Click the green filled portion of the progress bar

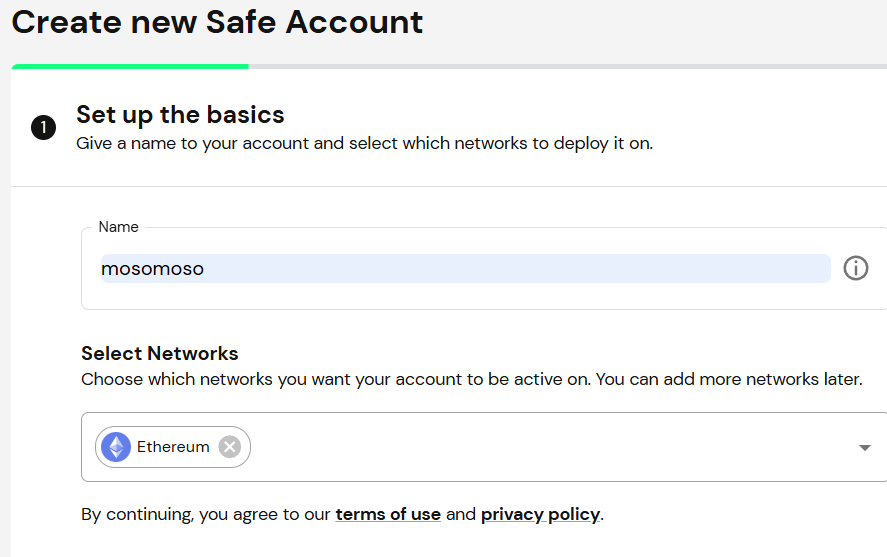click(130, 67)
